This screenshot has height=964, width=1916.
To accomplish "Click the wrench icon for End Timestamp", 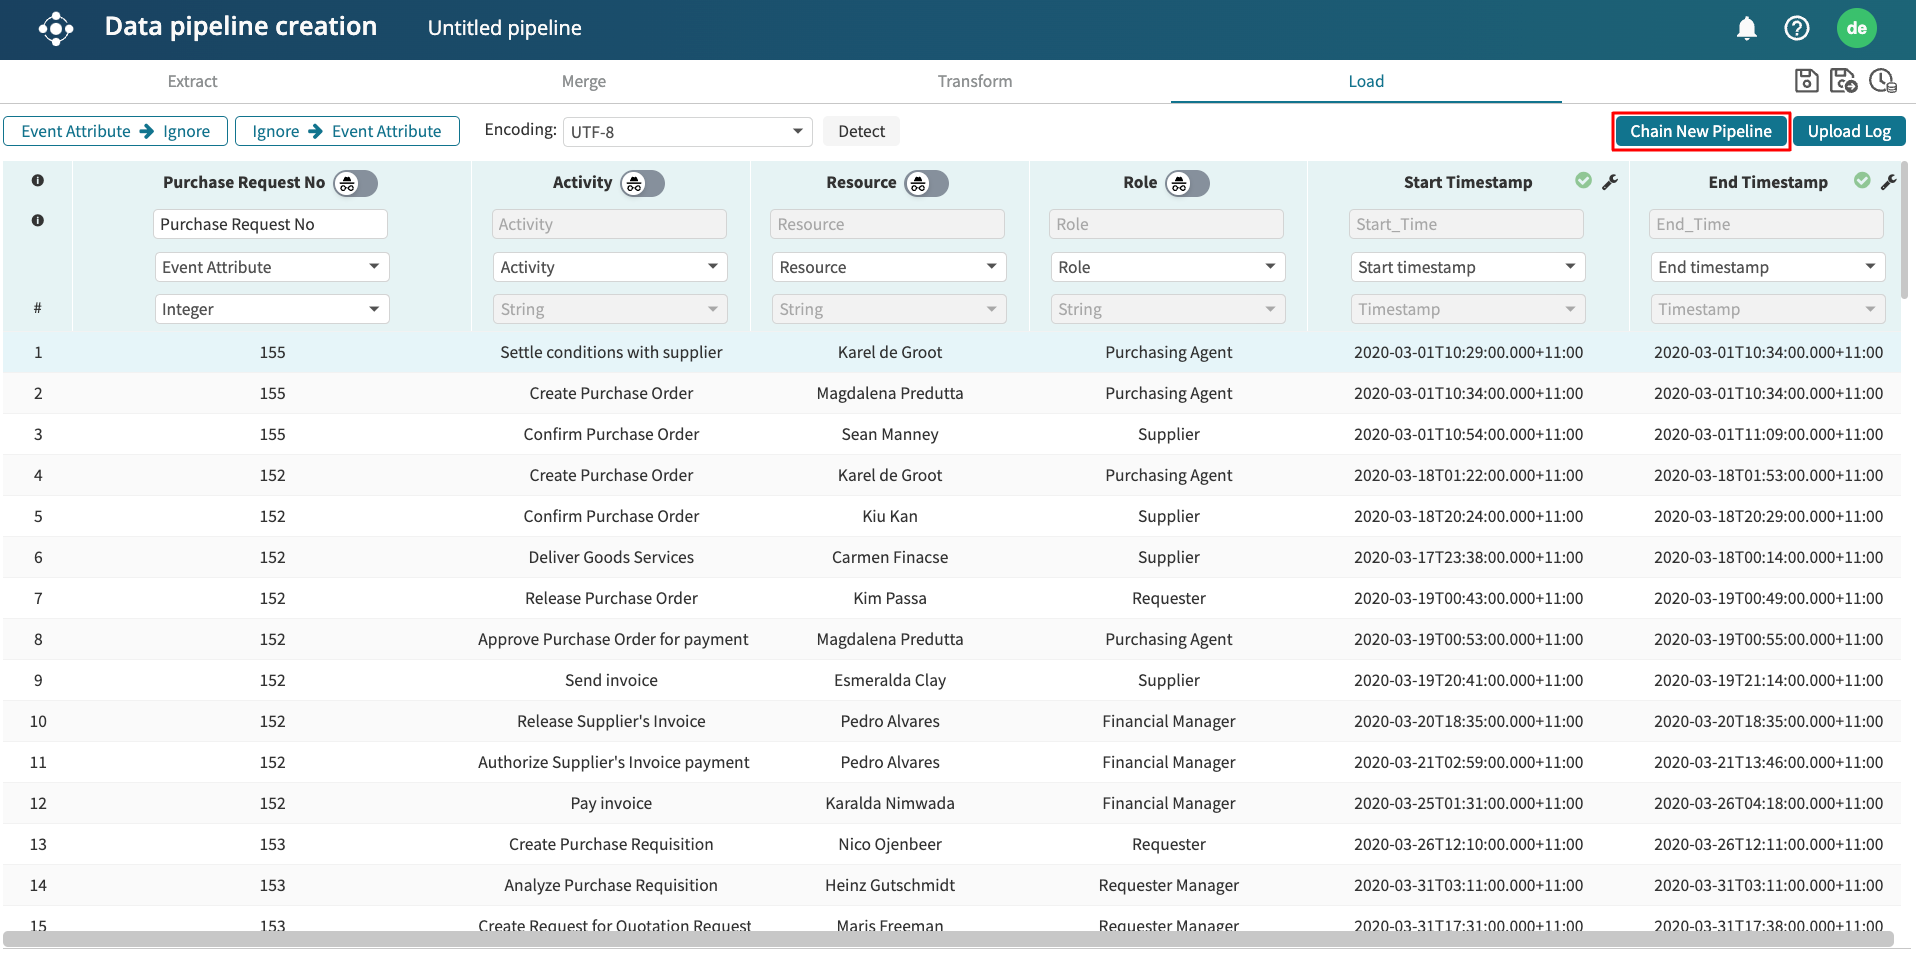I will (1888, 182).
